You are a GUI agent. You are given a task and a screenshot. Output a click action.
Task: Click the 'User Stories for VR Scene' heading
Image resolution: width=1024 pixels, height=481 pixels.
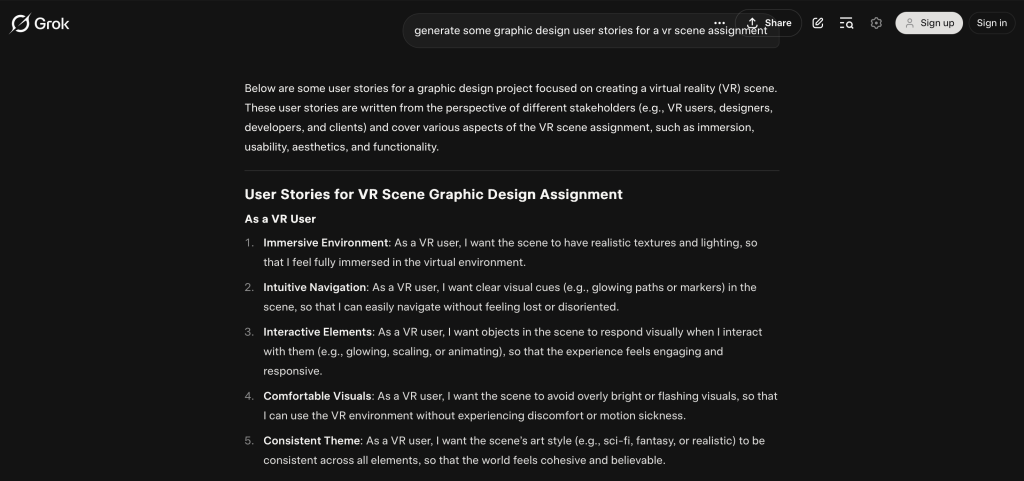coord(433,194)
